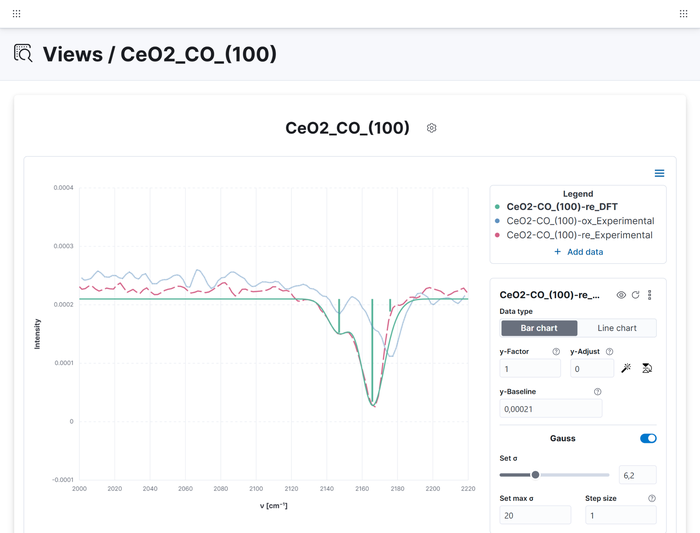
Task: Click the red legend dot for re_Experimental
Action: tap(497, 235)
